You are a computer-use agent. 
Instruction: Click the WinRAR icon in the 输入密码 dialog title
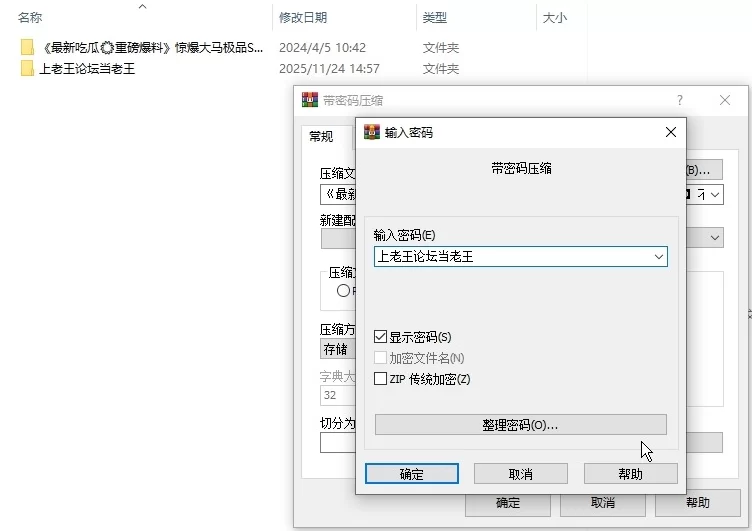point(372,132)
